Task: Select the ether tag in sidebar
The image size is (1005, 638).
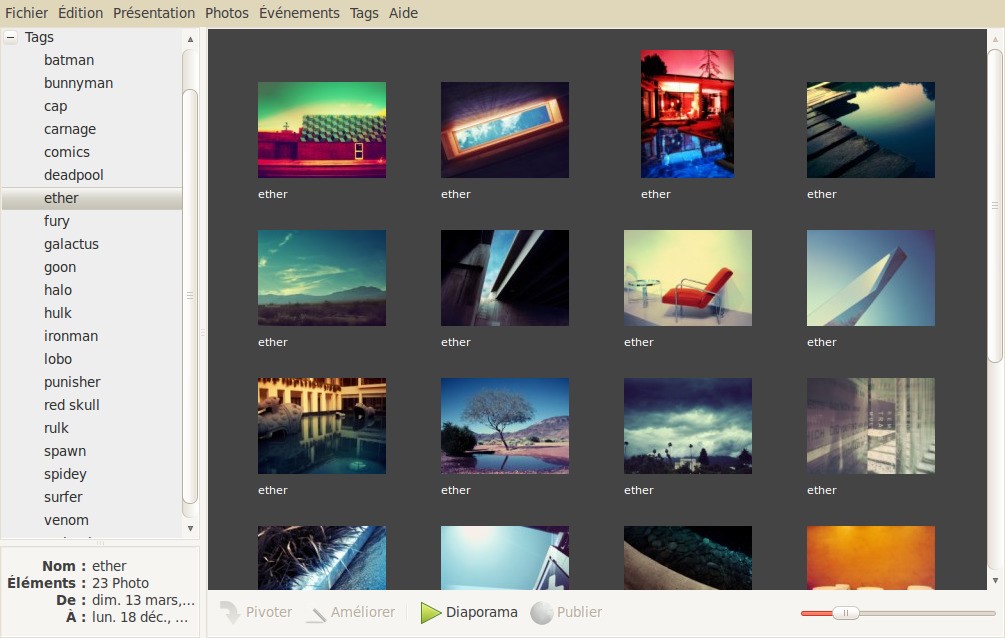Action: pos(92,198)
